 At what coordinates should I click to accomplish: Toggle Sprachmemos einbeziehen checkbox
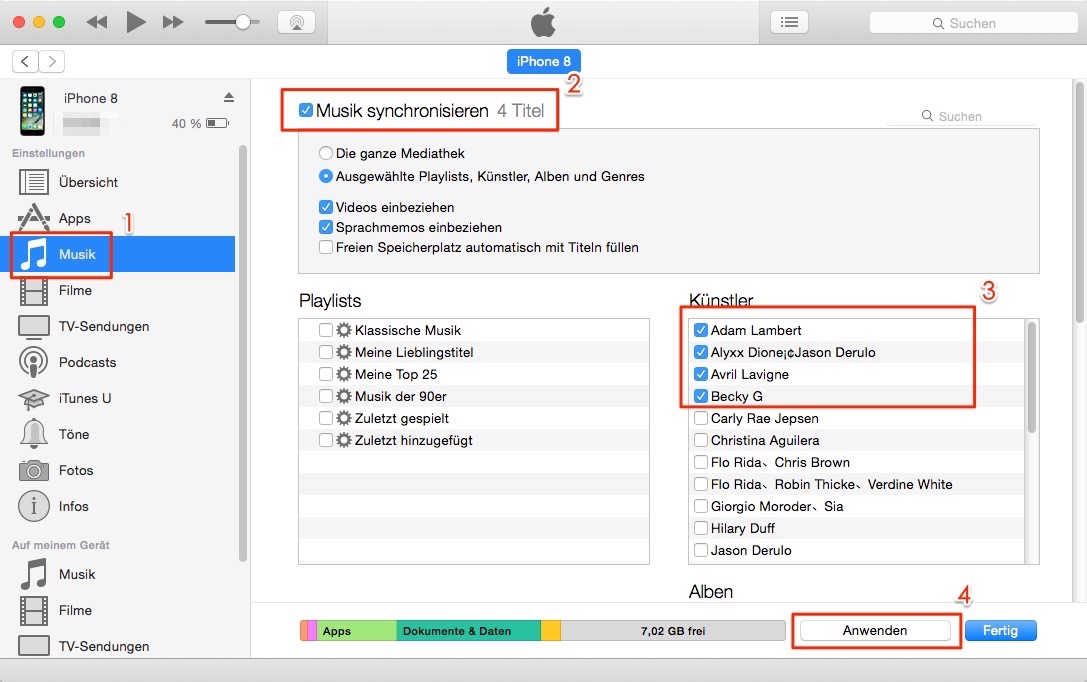tap(326, 227)
